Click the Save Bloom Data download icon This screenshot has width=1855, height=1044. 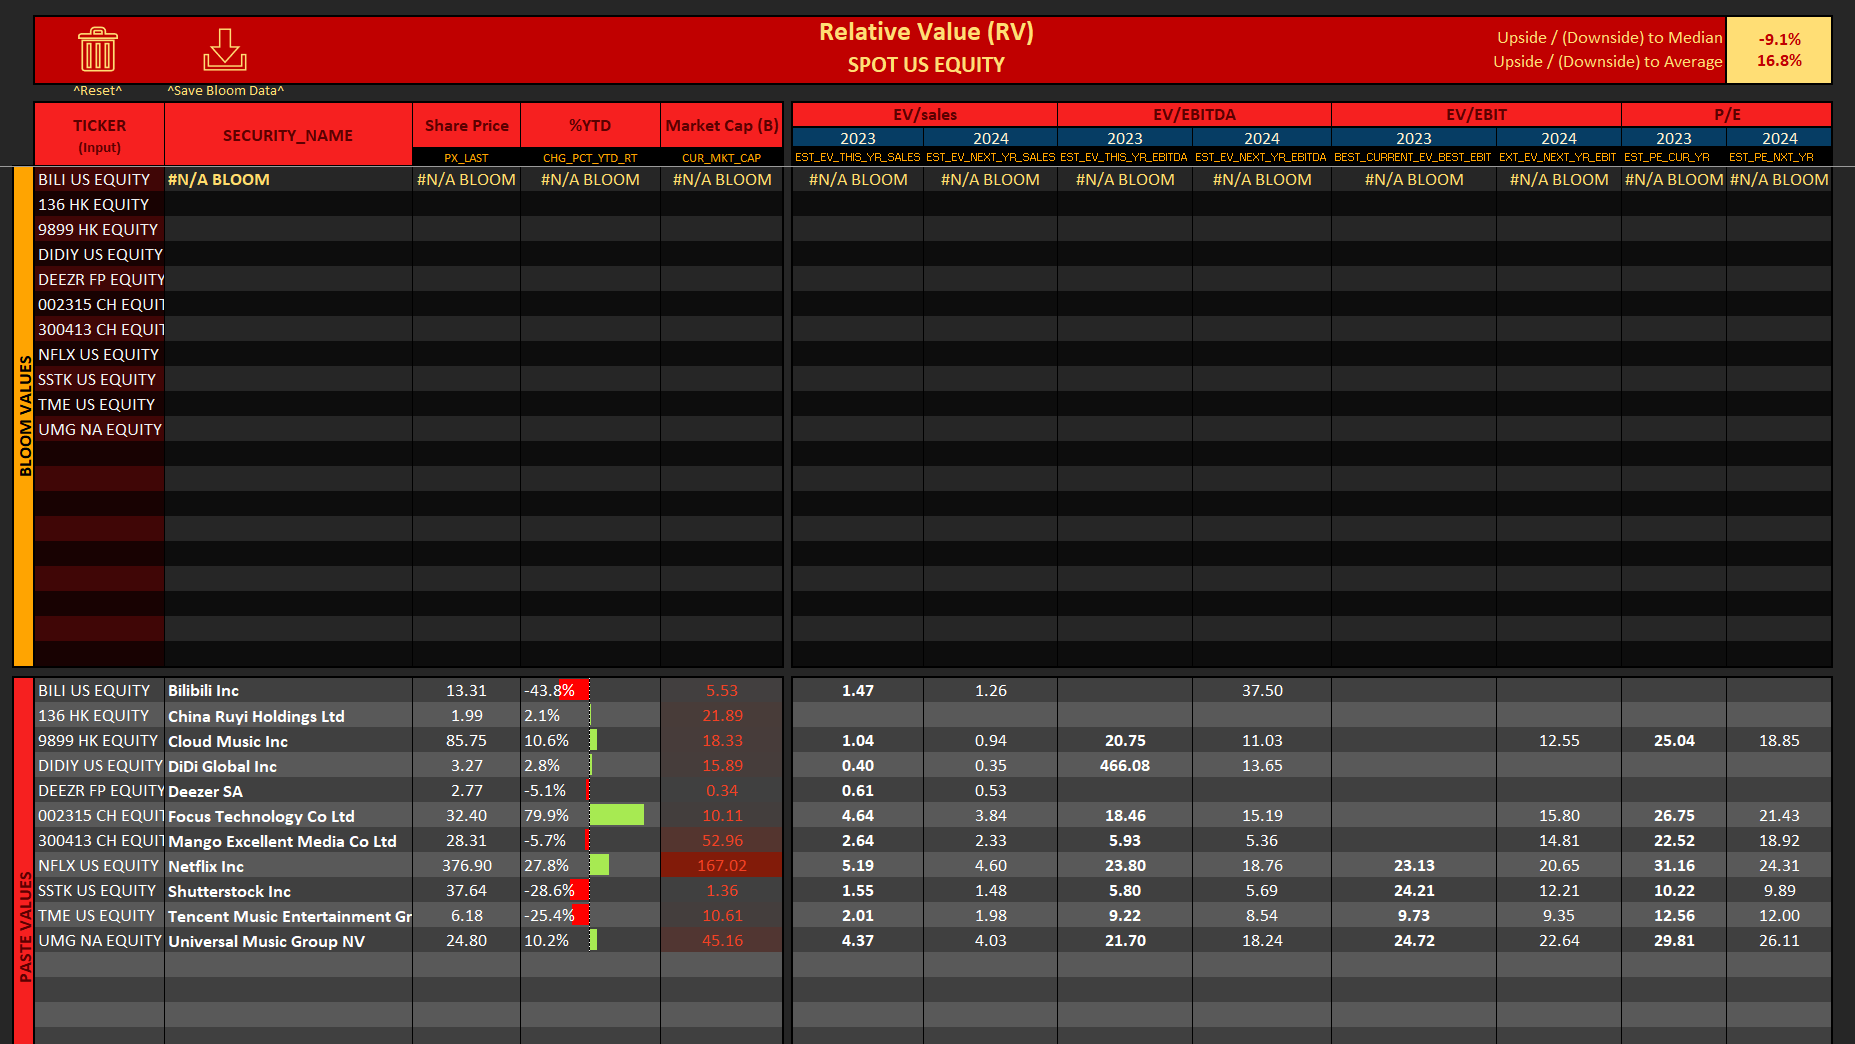pos(225,49)
